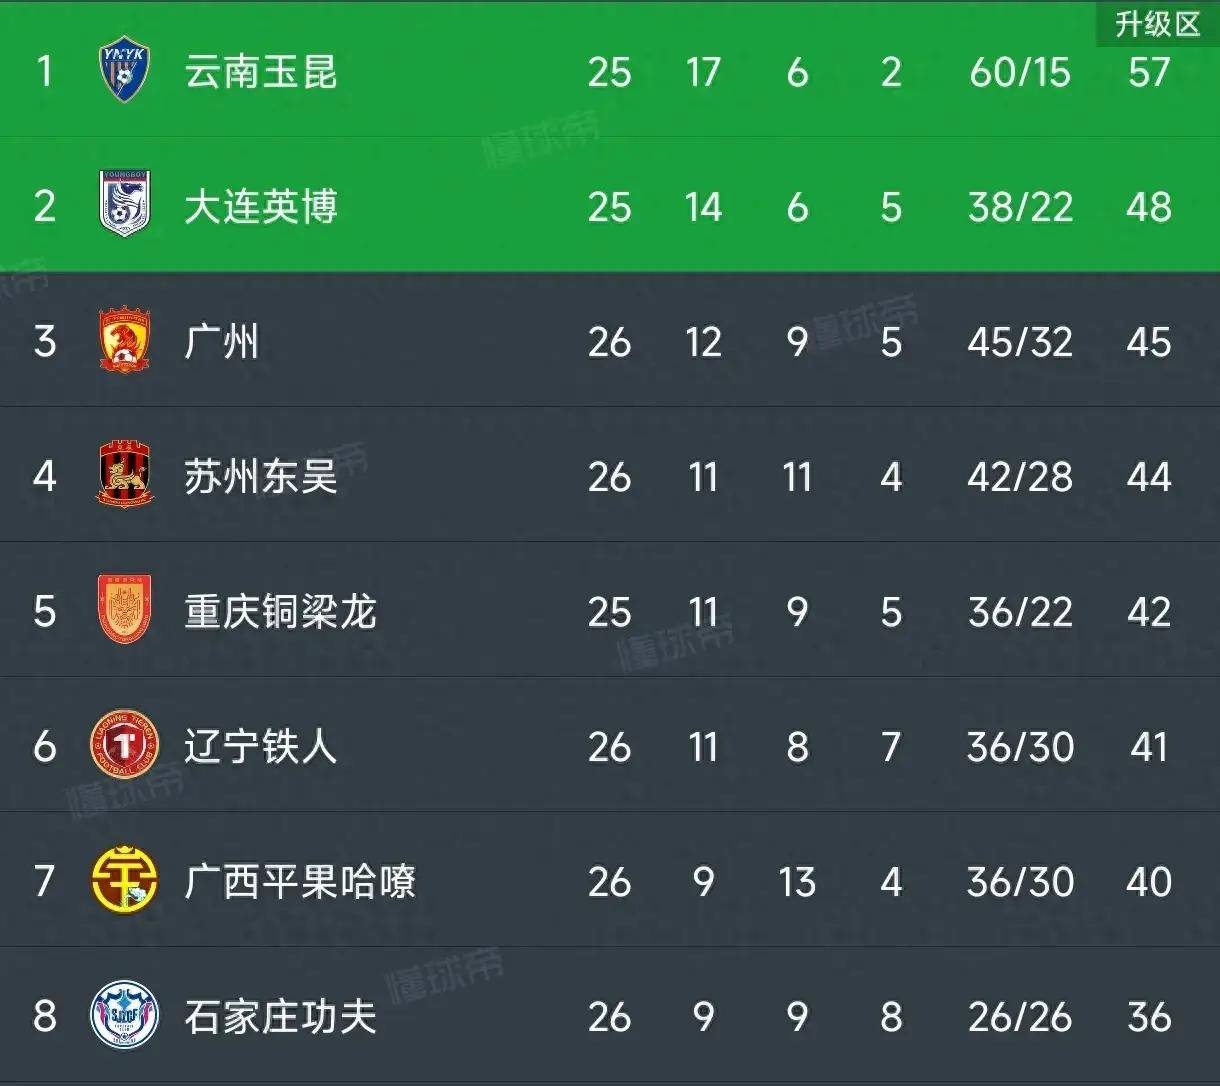Click the Suzhou Dongwu (苏州东吴) team badge
Image resolution: width=1220 pixels, height=1086 pixels.
[125, 476]
